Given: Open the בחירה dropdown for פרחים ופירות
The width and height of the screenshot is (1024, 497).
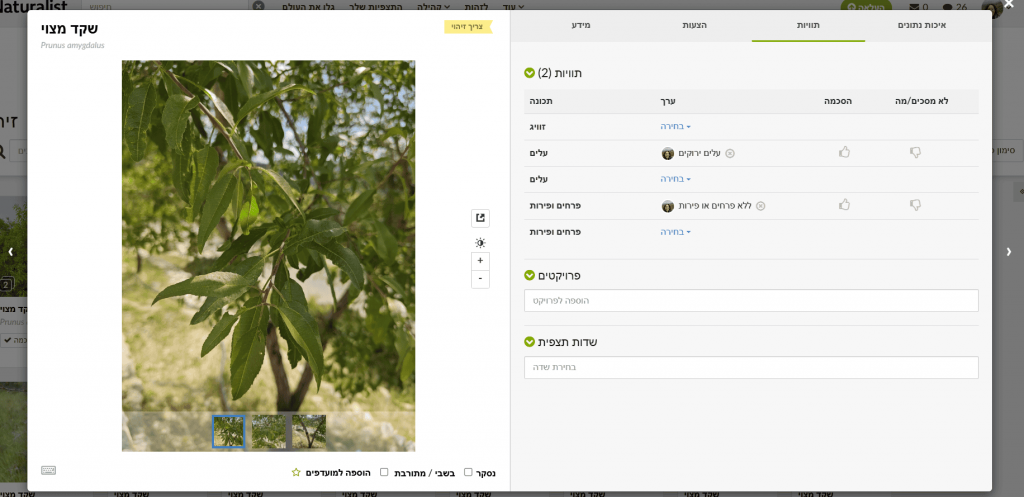Looking at the screenshot, I should pos(675,232).
